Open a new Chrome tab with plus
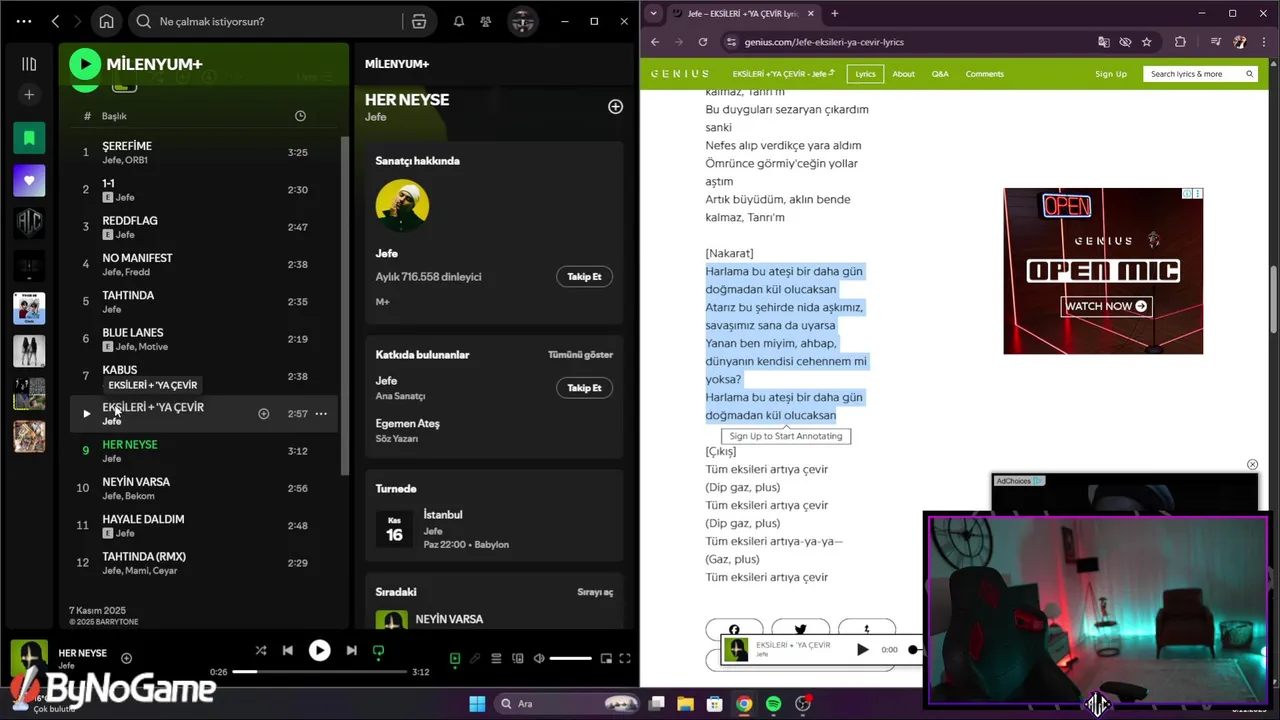 pyautogui.click(x=835, y=13)
